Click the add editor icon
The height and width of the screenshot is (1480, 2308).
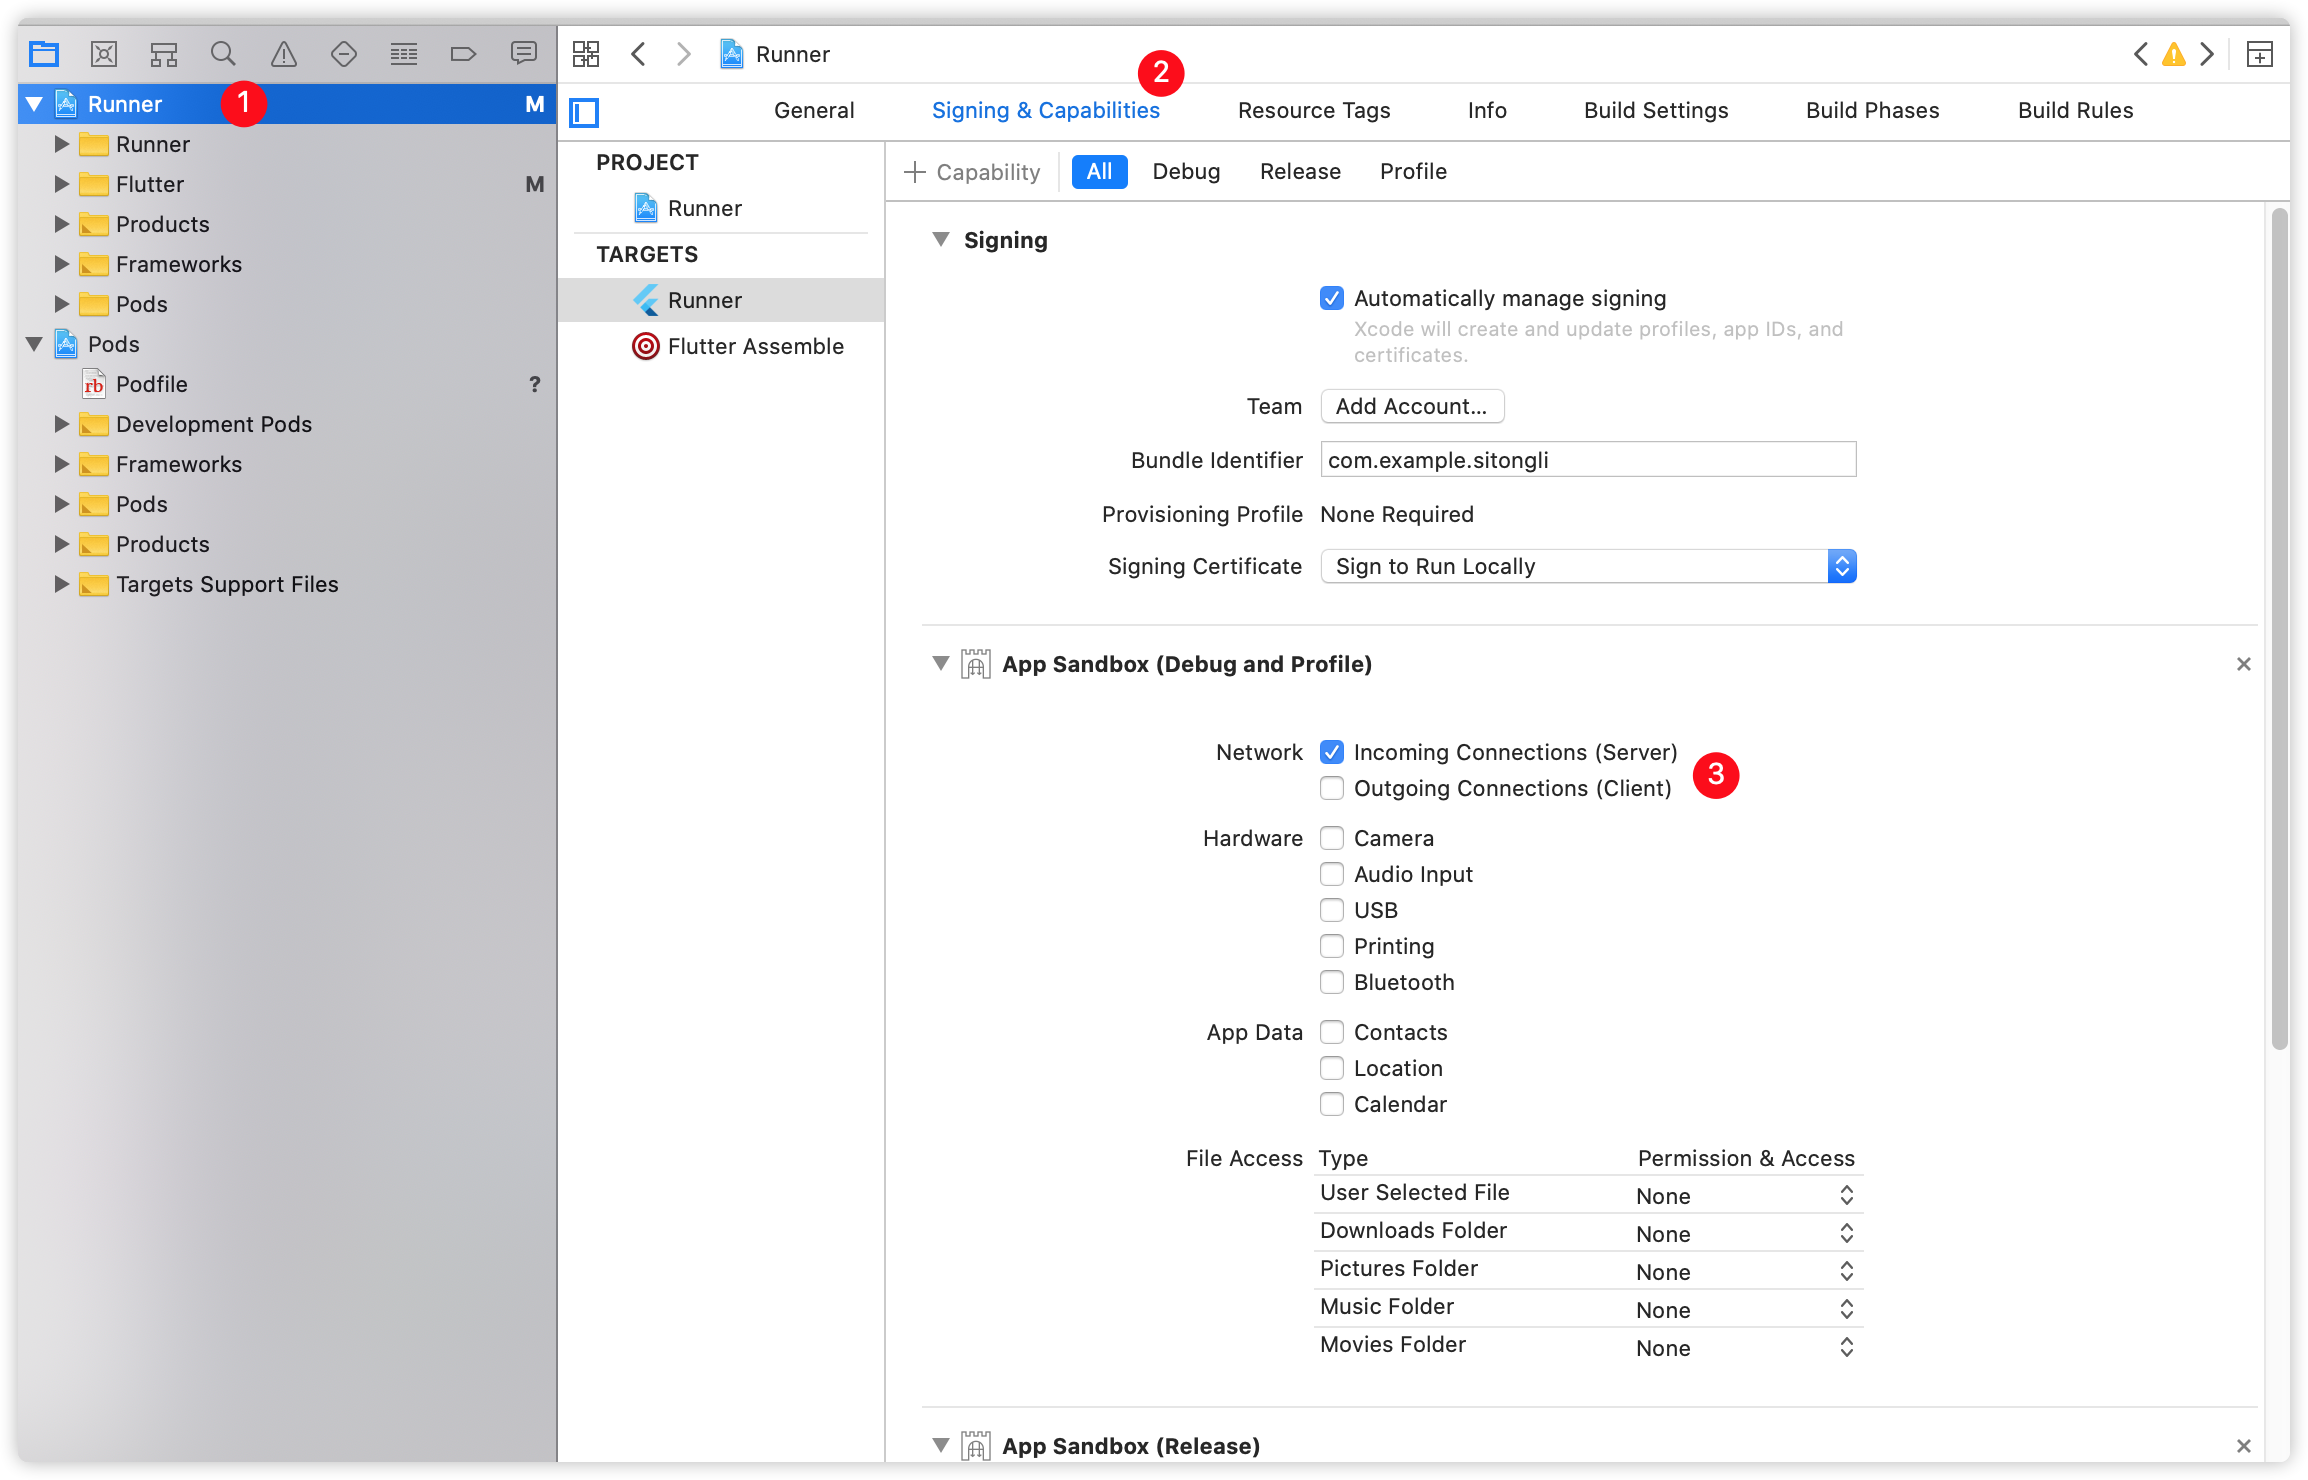(x=2260, y=54)
